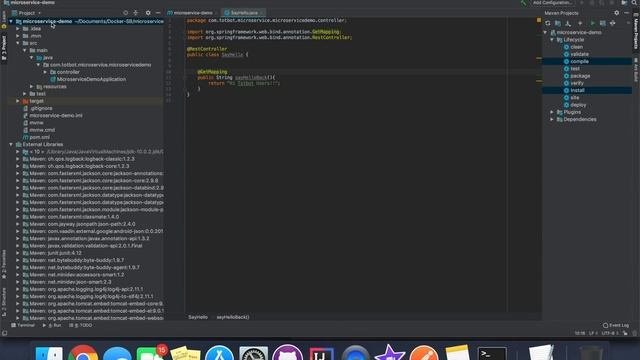
Task: Click the yellow inspection indicator square in editor
Action: coord(539,20)
